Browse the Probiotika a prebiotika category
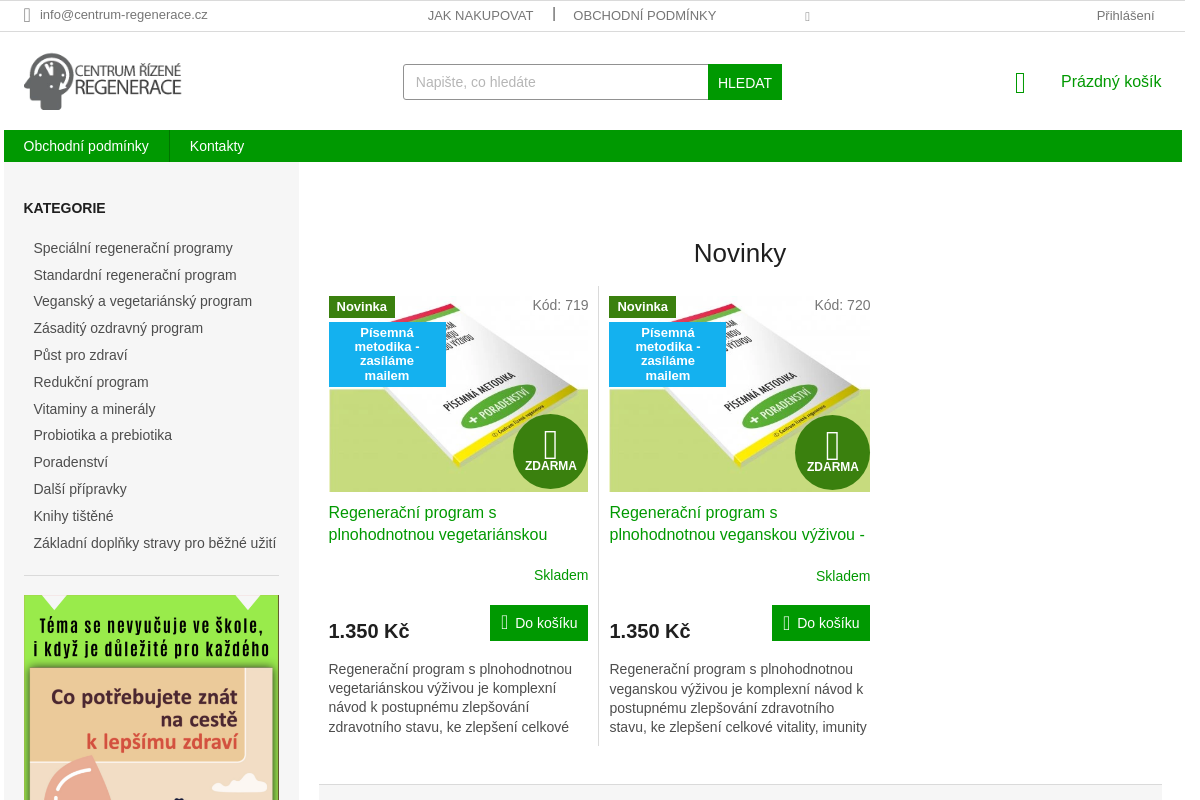1200x800 pixels. (102, 435)
